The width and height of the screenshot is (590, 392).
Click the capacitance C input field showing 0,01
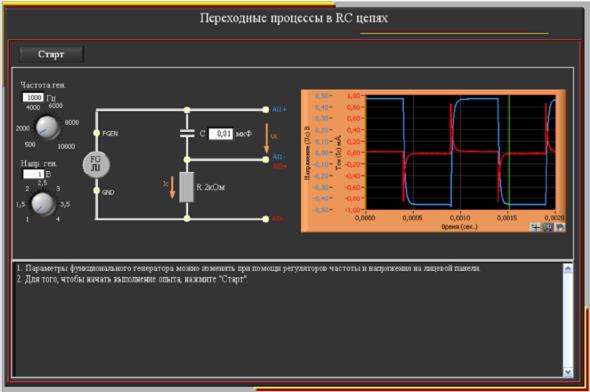coord(221,134)
